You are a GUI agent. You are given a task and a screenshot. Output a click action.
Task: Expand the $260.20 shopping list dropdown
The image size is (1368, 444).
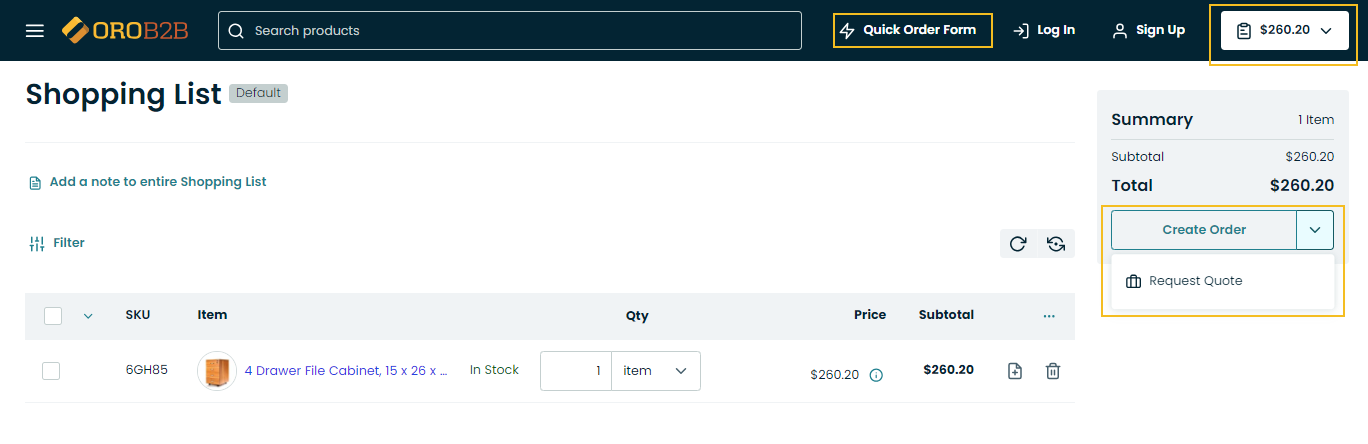click(x=1284, y=31)
